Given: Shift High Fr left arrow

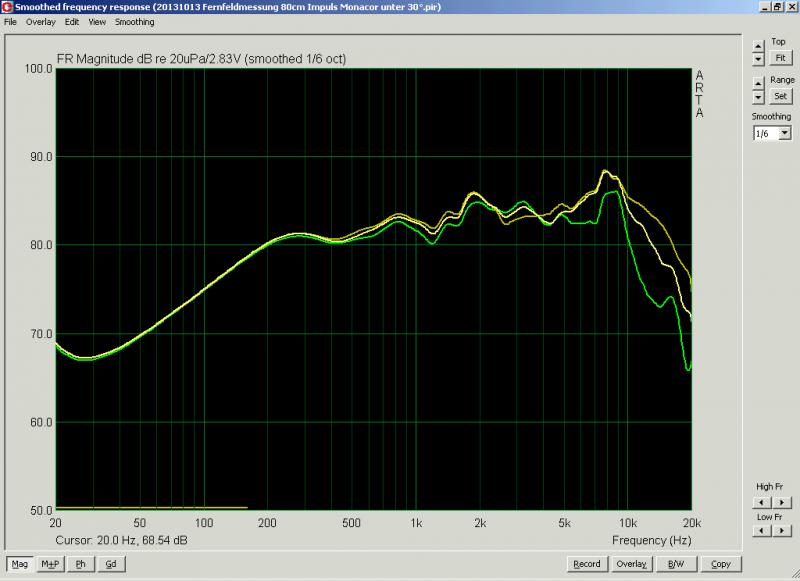Looking at the screenshot, I should point(762,502).
